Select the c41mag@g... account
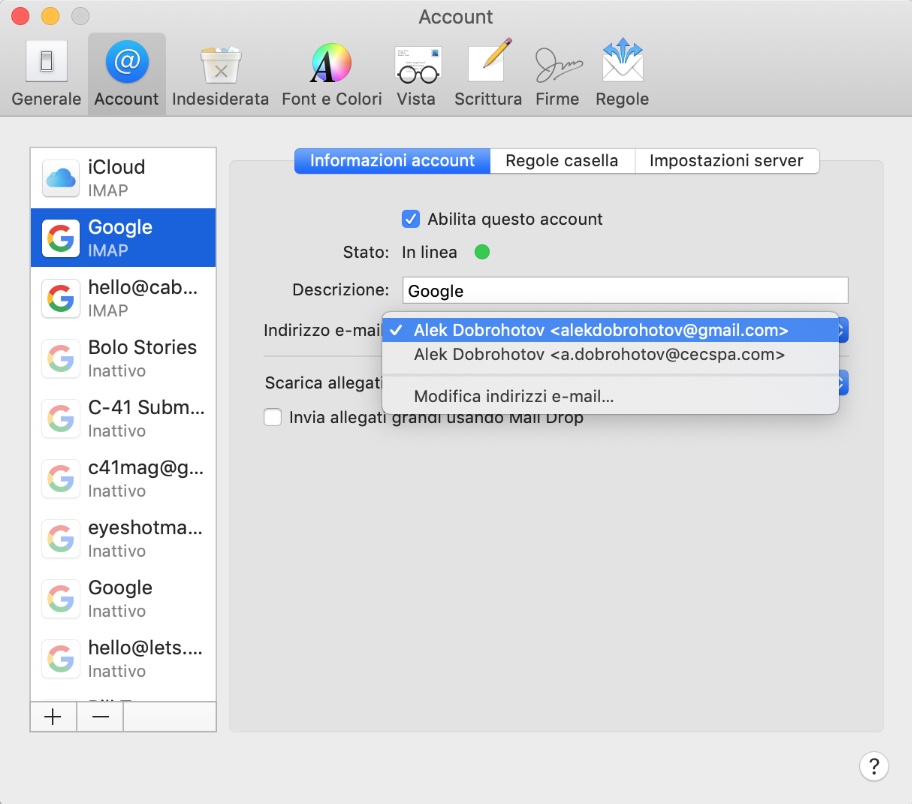The width and height of the screenshot is (912, 804). click(123, 478)
